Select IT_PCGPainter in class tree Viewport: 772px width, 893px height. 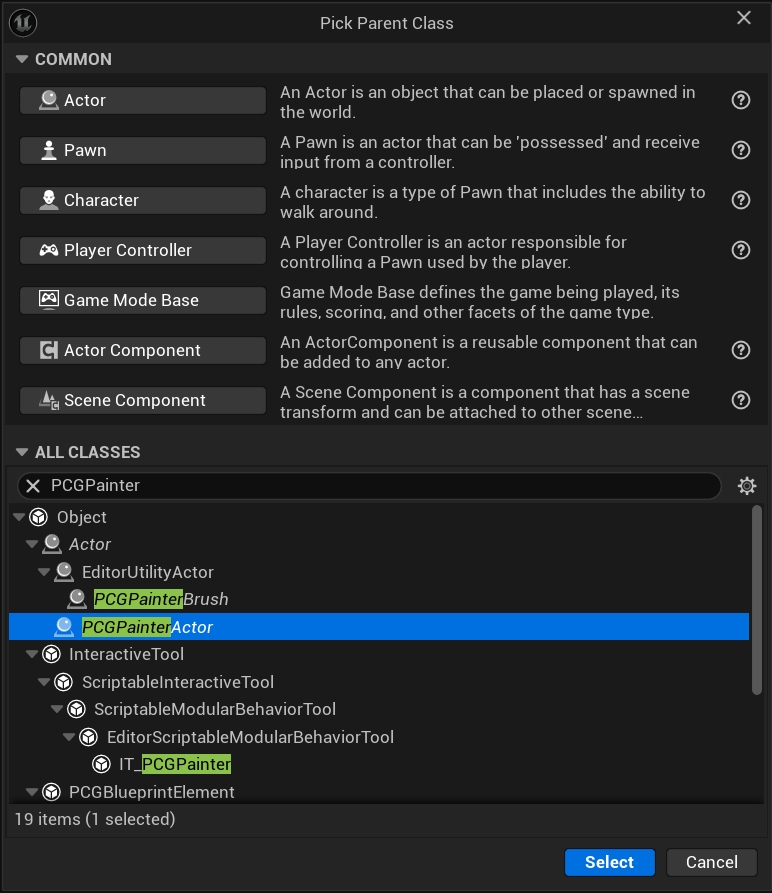pyautogui.click(x=175, y=765)
